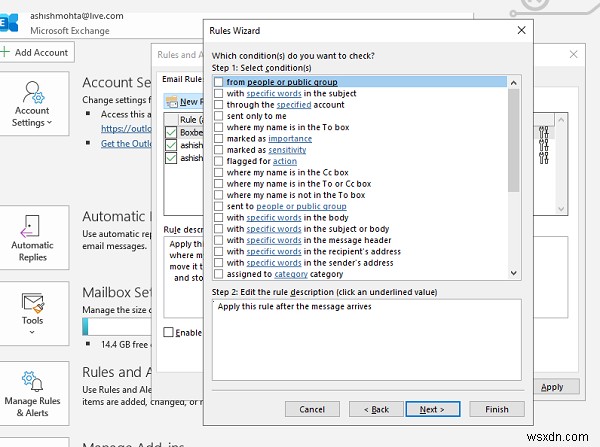Click the Step 2 rule description box
This screenshot has height=447, width=600.
[367, 340]
